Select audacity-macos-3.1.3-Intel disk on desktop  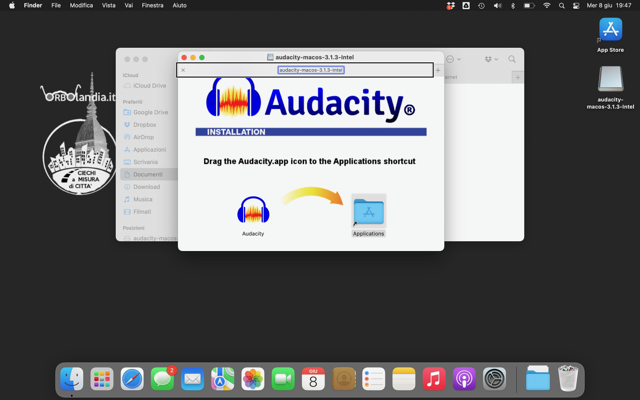click(x=610, y=79)
